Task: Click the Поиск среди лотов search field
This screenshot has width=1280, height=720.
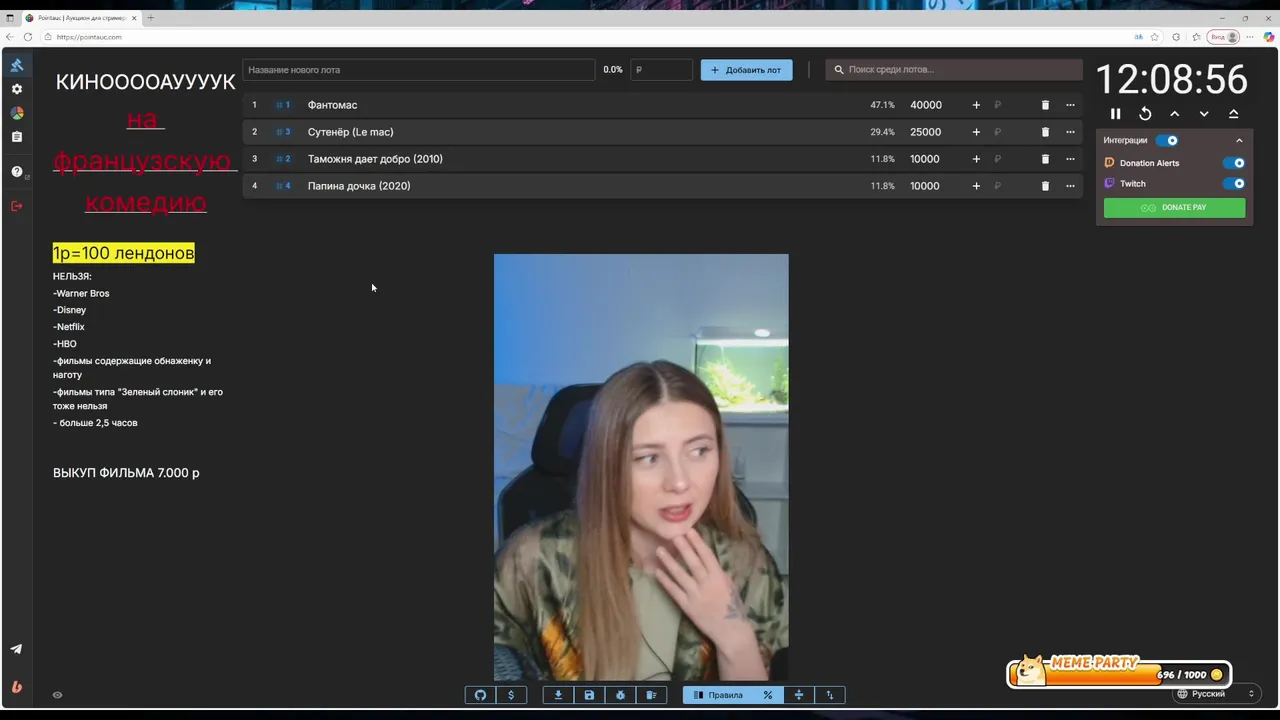Action: [x=954, y=70]
